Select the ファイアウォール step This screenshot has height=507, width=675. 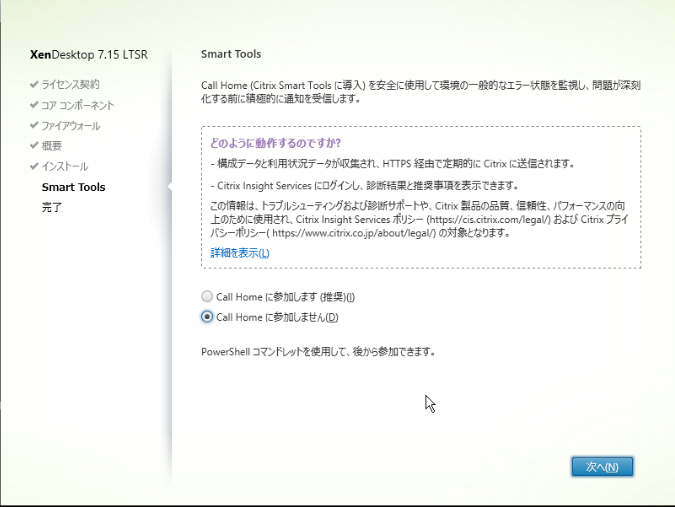(x=71, y=126)
